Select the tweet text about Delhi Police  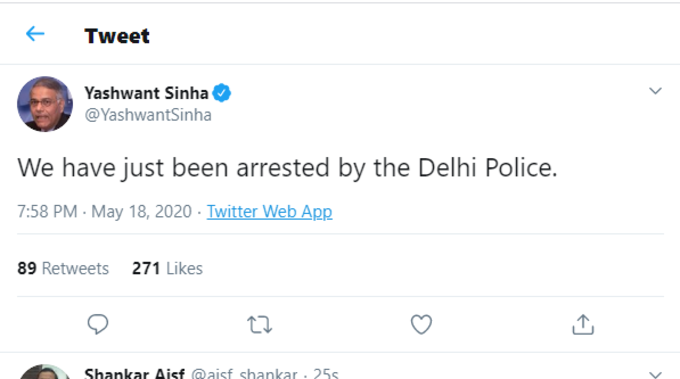coord(287,168)
